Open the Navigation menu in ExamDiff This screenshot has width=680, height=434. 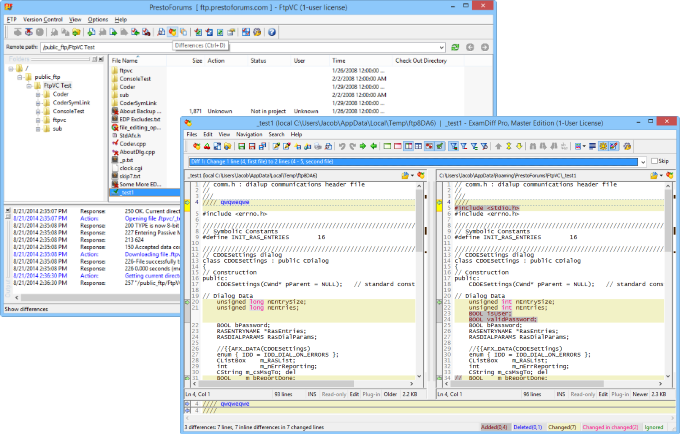pos(249,134)
